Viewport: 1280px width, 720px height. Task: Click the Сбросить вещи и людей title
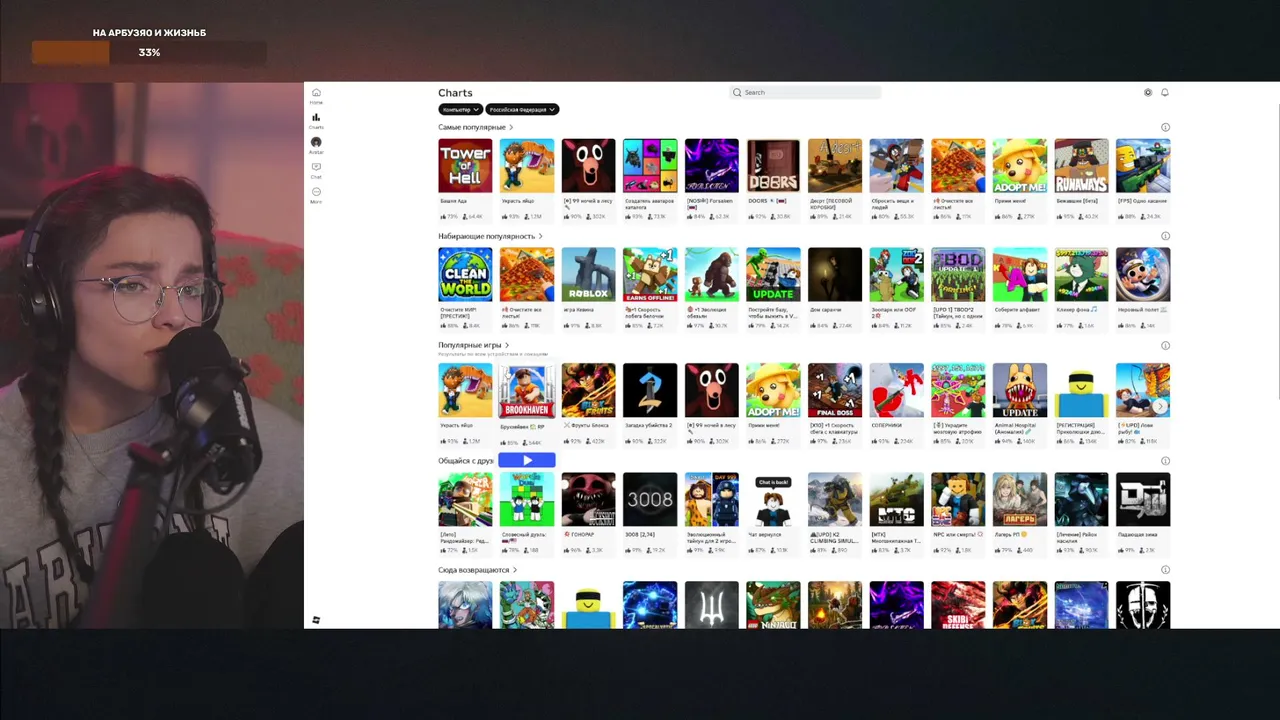(894, 204)
